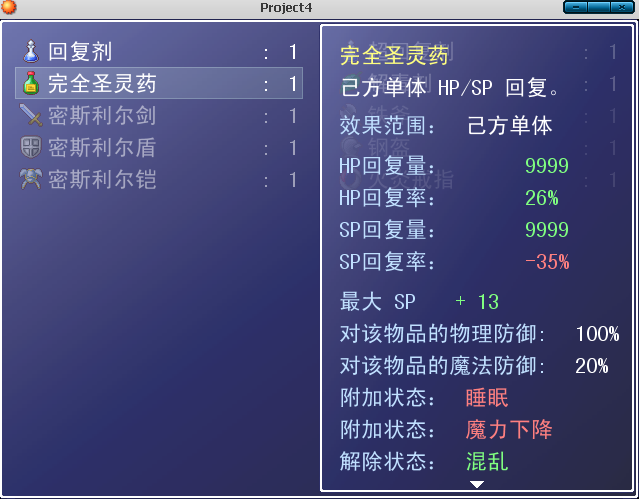
Task: Click the yellow 完全圣灵药 title in detail panel
Action: coord(394,55)
